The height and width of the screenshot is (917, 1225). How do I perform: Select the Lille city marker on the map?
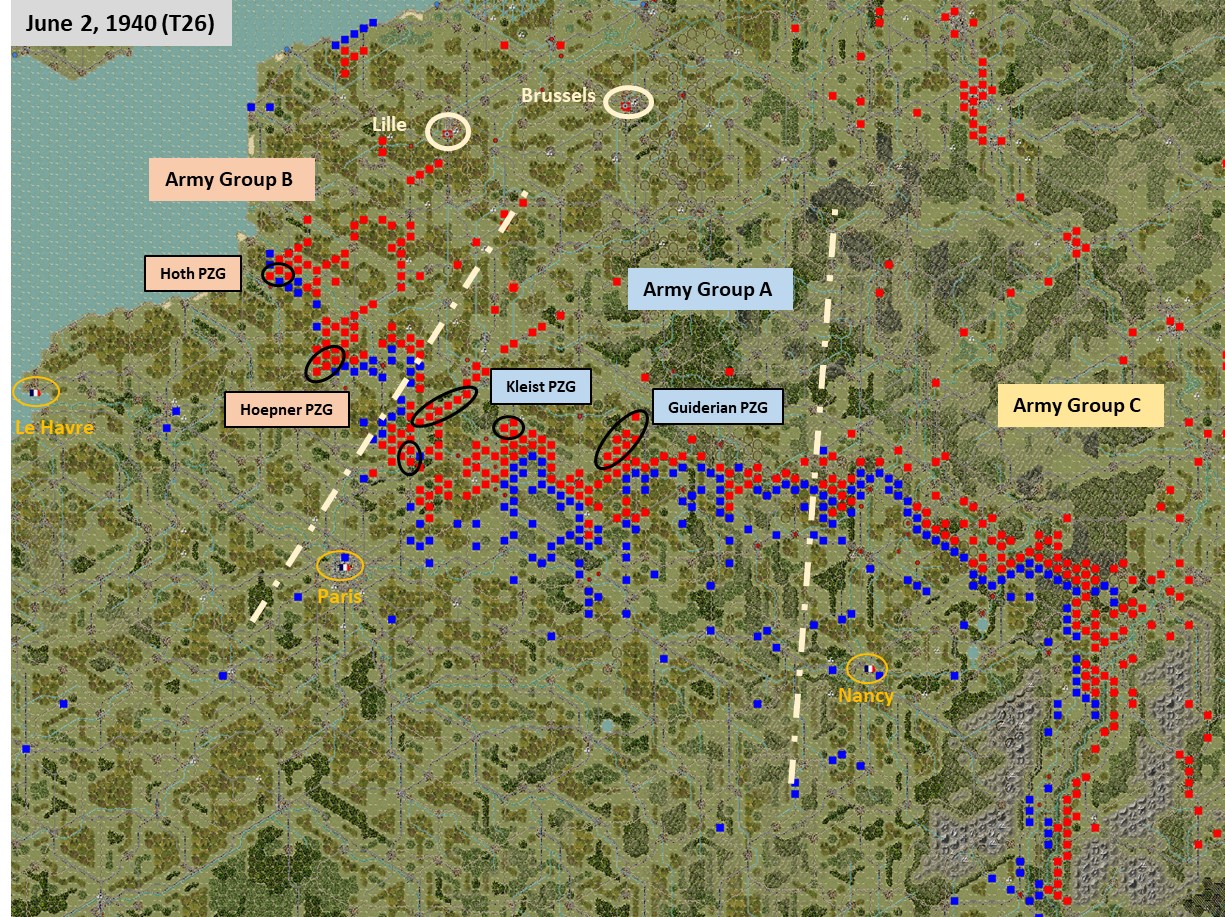pos(448,132)
